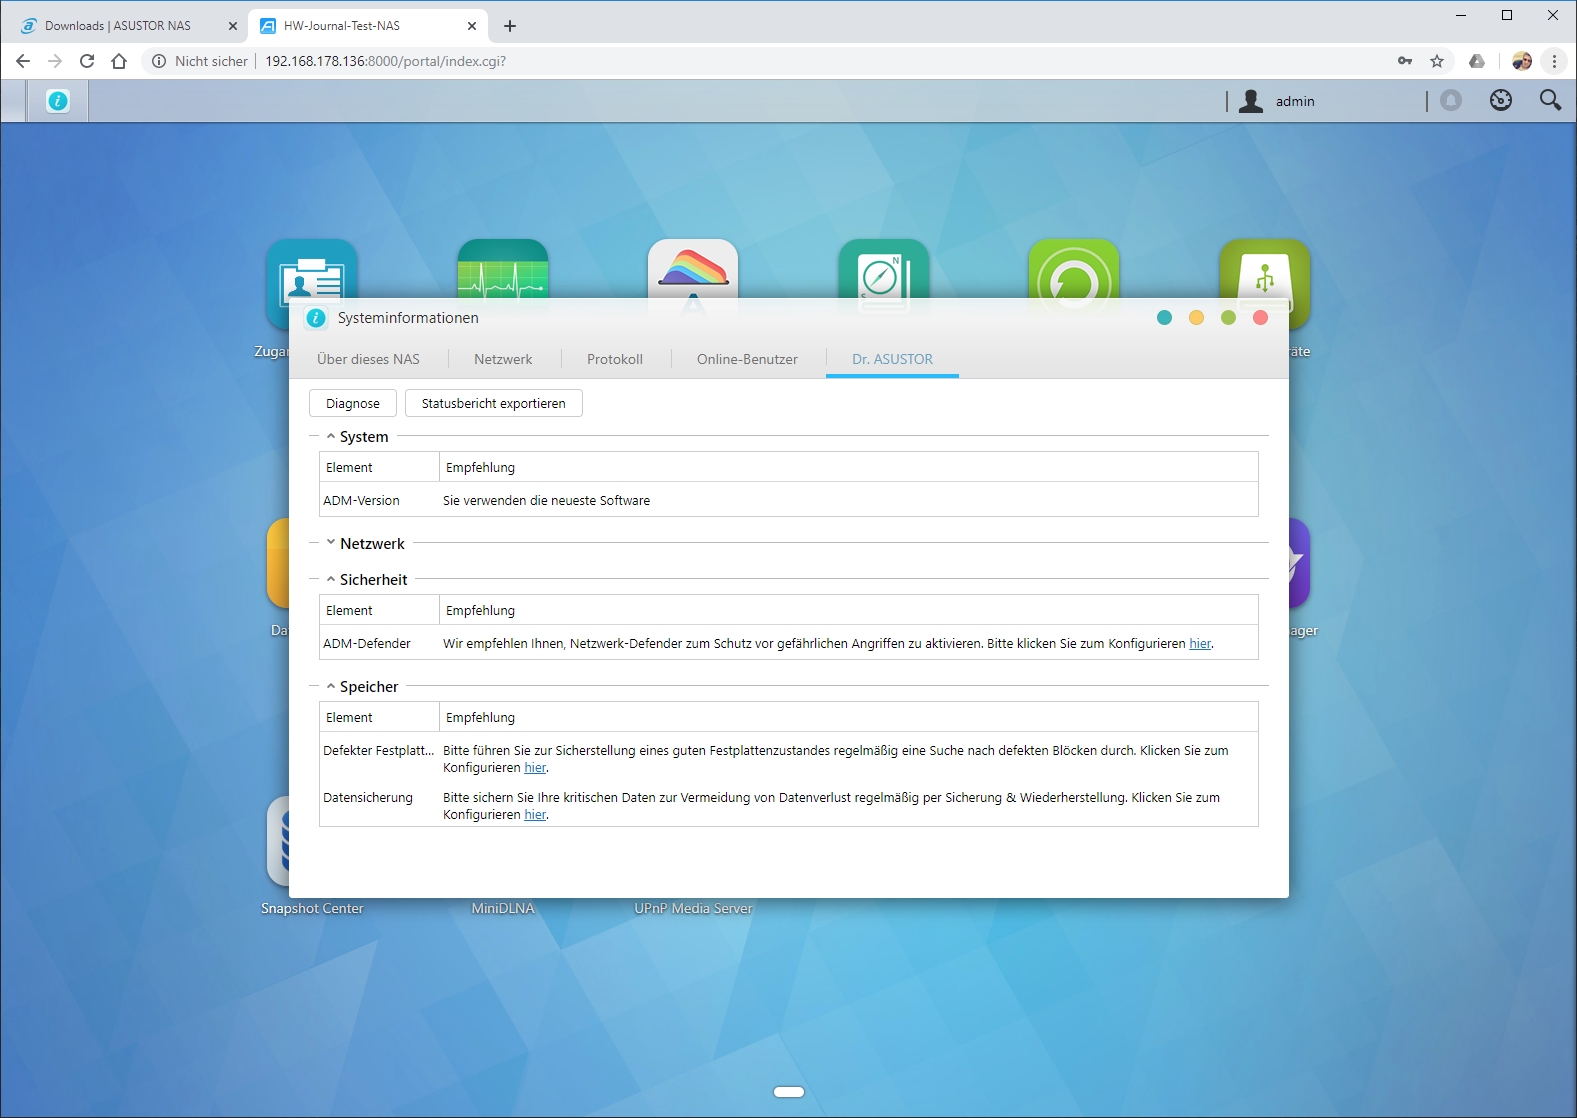Image resolution: width=1577 pixels, height=1118 pixels.
Task: Click the 'hier' link in Defekter Festplatt row
Action: point(535,768)
